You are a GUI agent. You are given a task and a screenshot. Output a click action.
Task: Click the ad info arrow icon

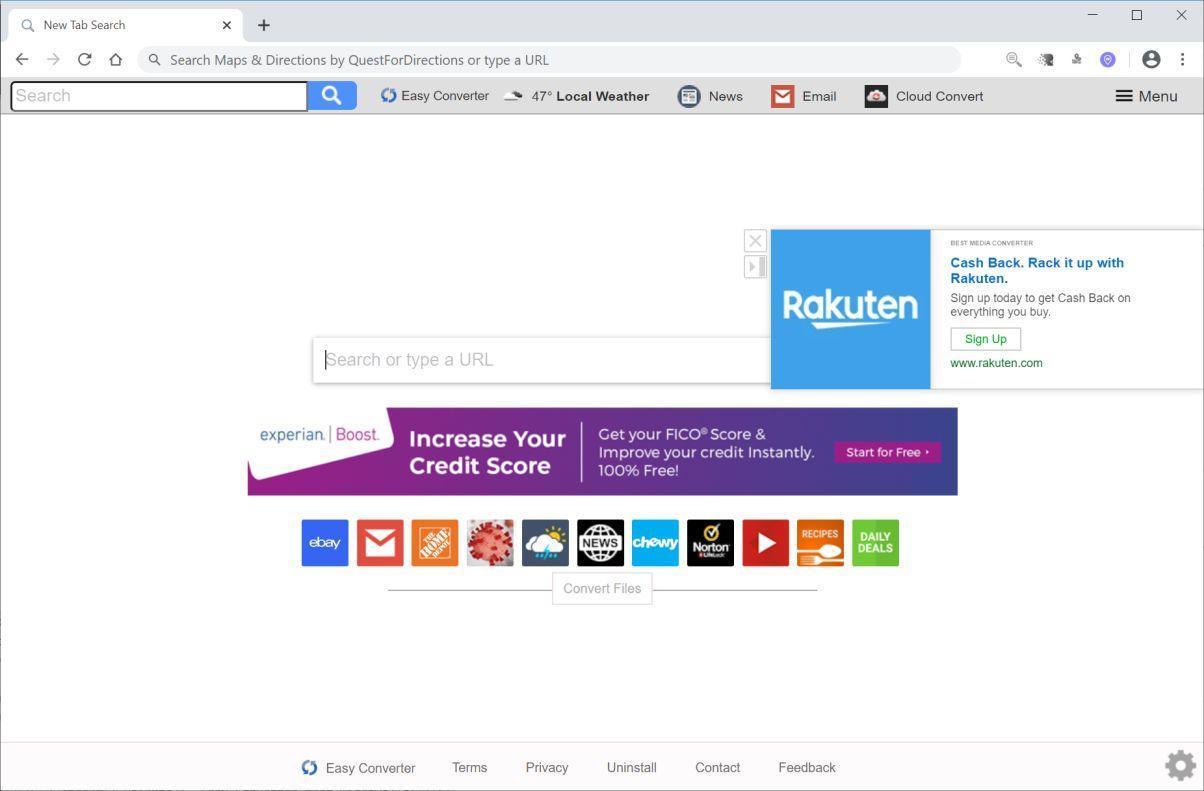tap(755, 267)
